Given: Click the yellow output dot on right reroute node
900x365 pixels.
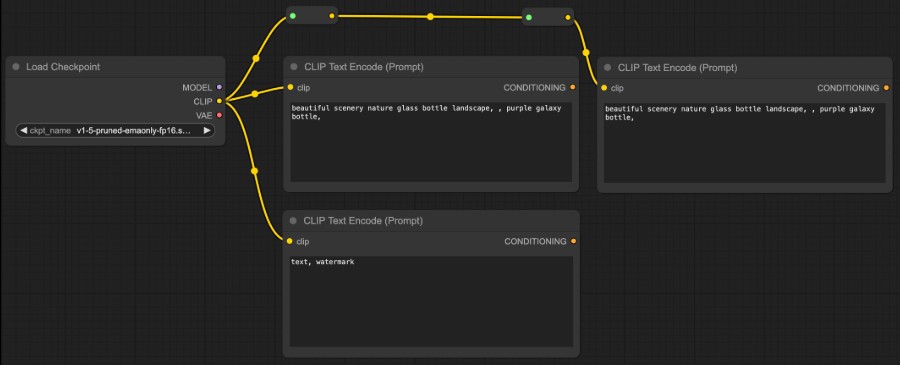Looking at the screenshot, I should click(x=568, y=17).
